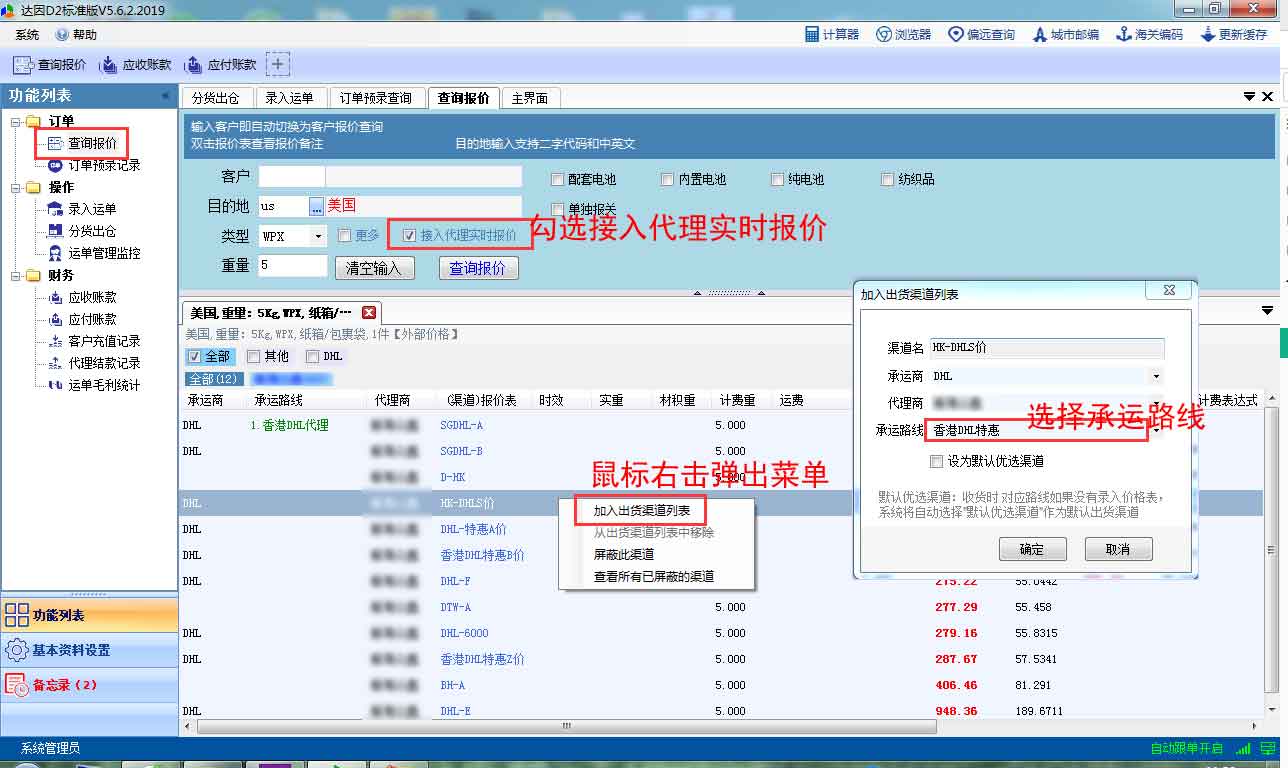Screen dimensions: 1288x768
Task: Click the 重量 weight input field
Action: [x=293, y=266]
